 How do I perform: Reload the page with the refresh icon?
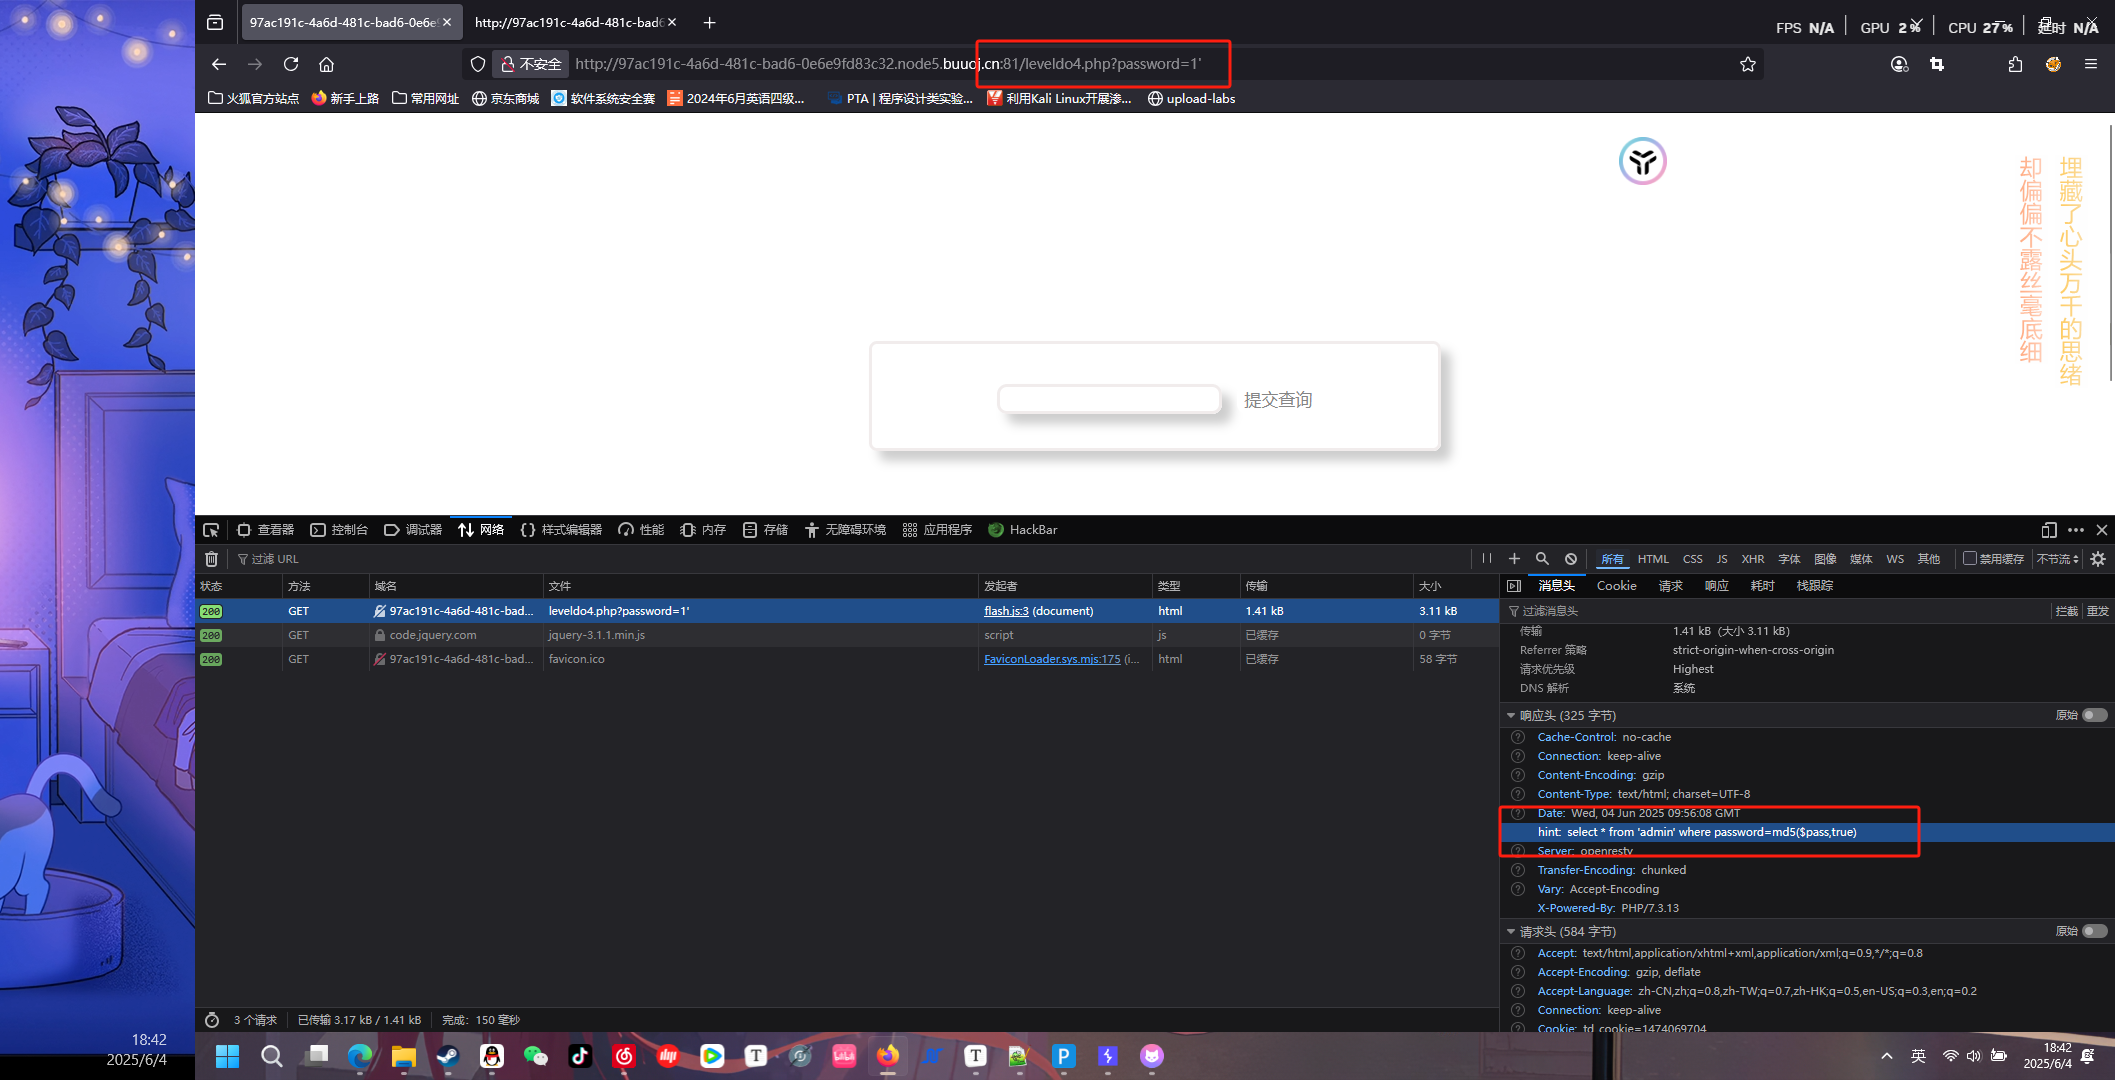[x=291, y=64]
